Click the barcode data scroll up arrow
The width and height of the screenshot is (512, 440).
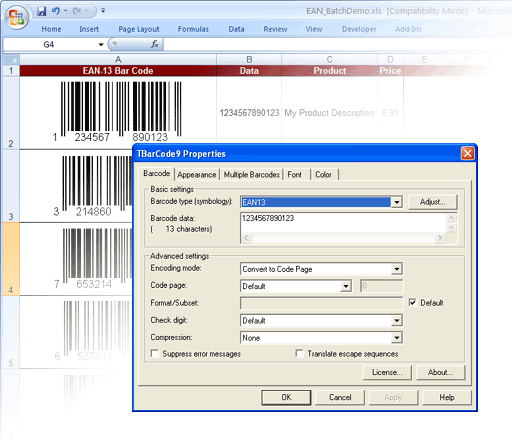451,218
